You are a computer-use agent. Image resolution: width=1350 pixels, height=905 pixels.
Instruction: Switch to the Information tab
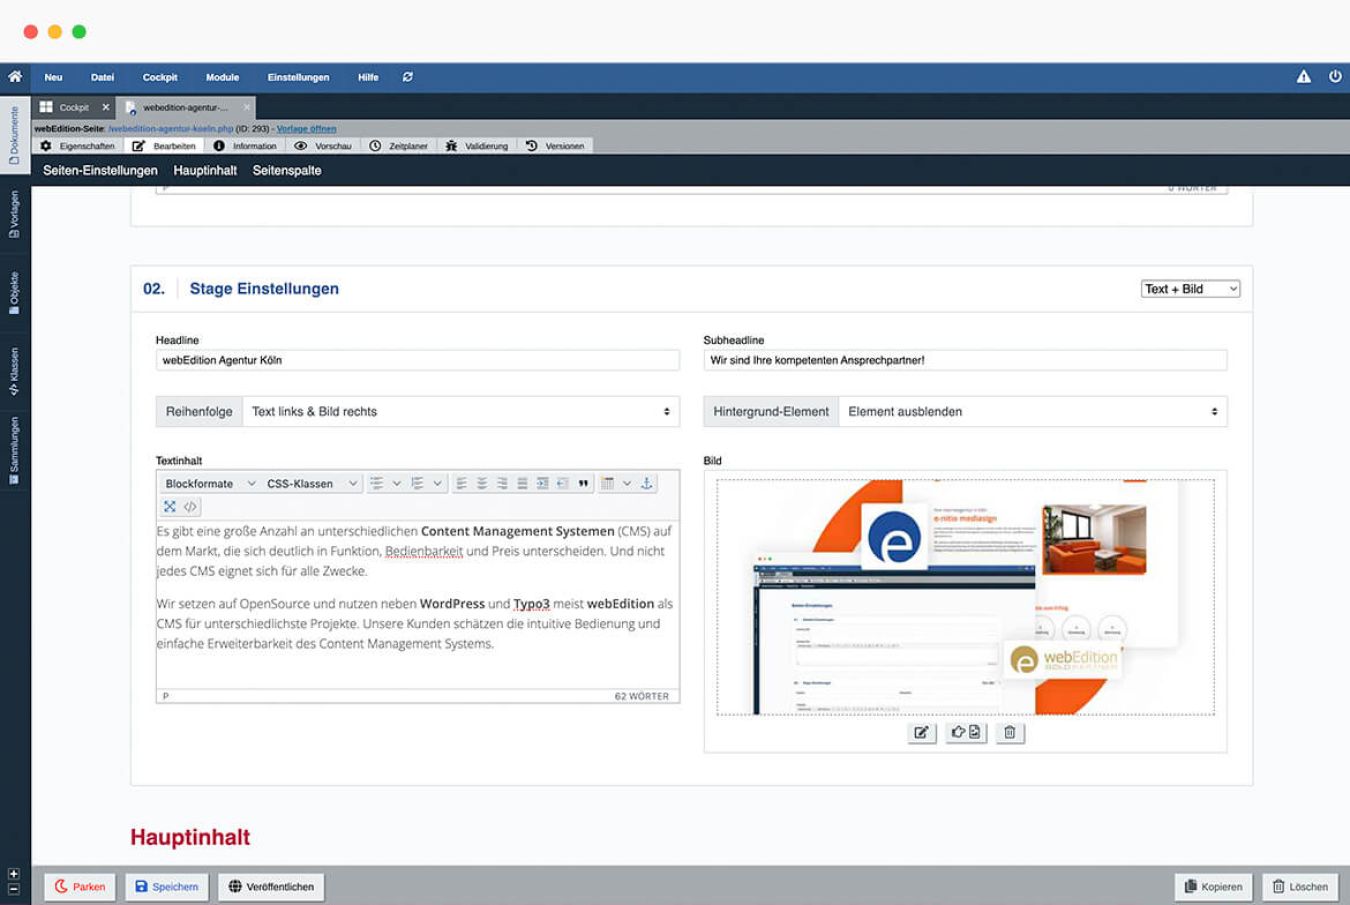(245, 146)
